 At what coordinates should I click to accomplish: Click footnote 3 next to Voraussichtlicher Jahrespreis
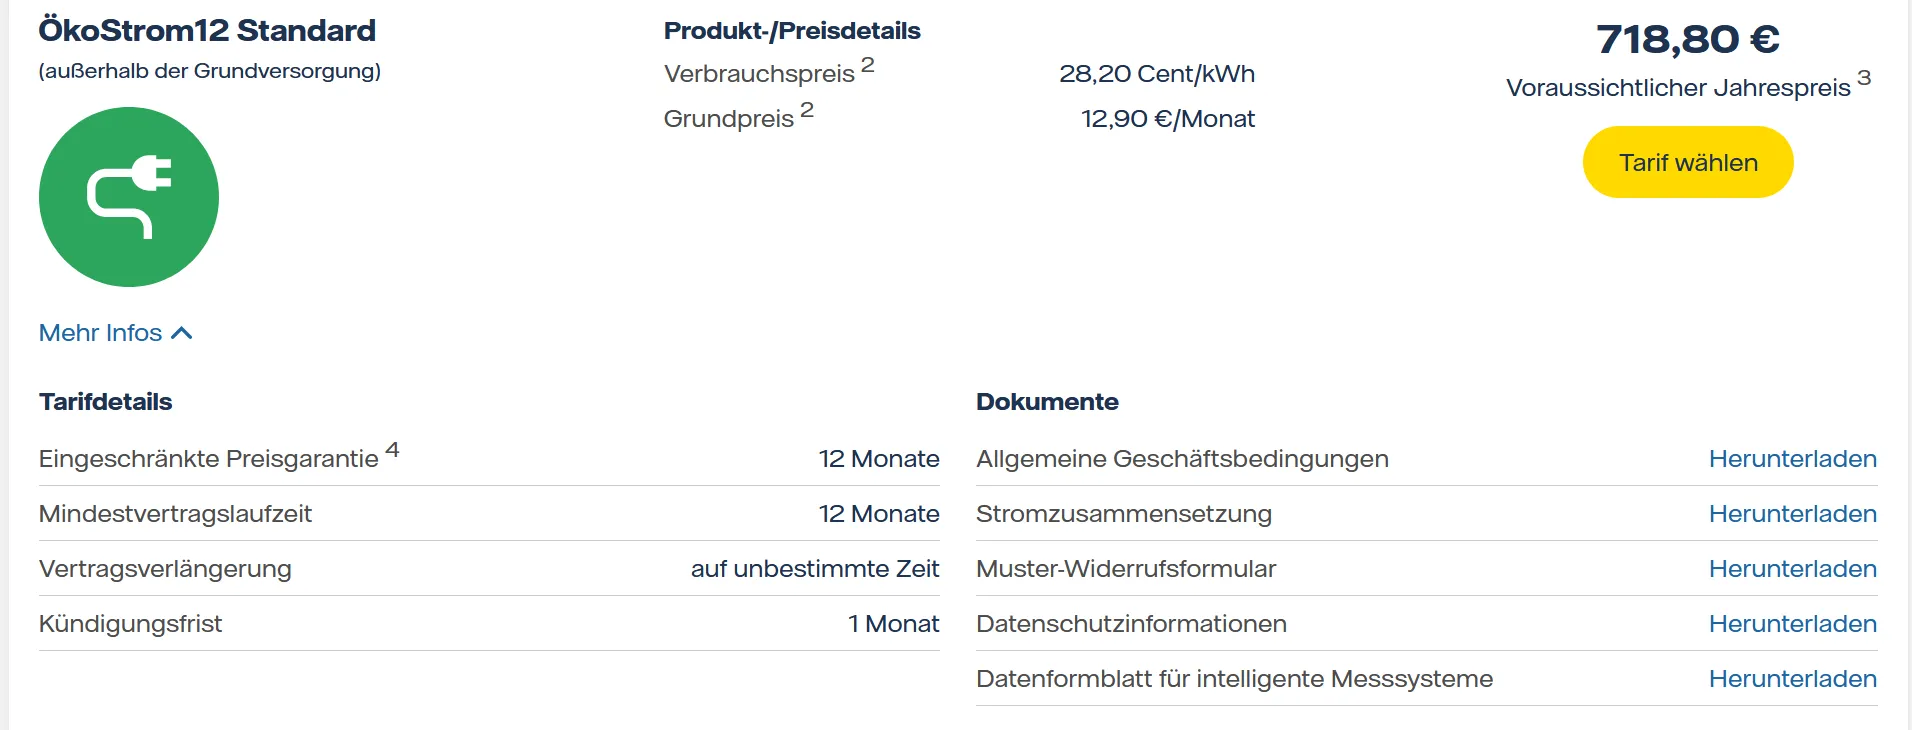(x=1864, y=78)
